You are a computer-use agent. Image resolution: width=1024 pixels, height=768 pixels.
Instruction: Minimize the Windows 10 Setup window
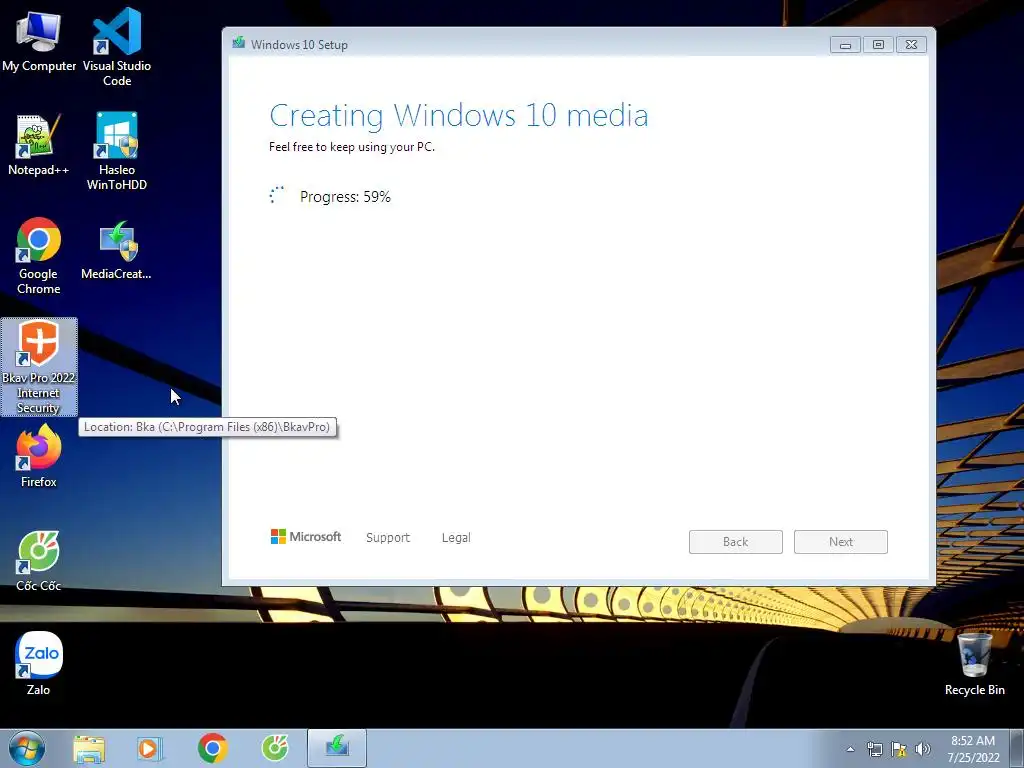845,44
